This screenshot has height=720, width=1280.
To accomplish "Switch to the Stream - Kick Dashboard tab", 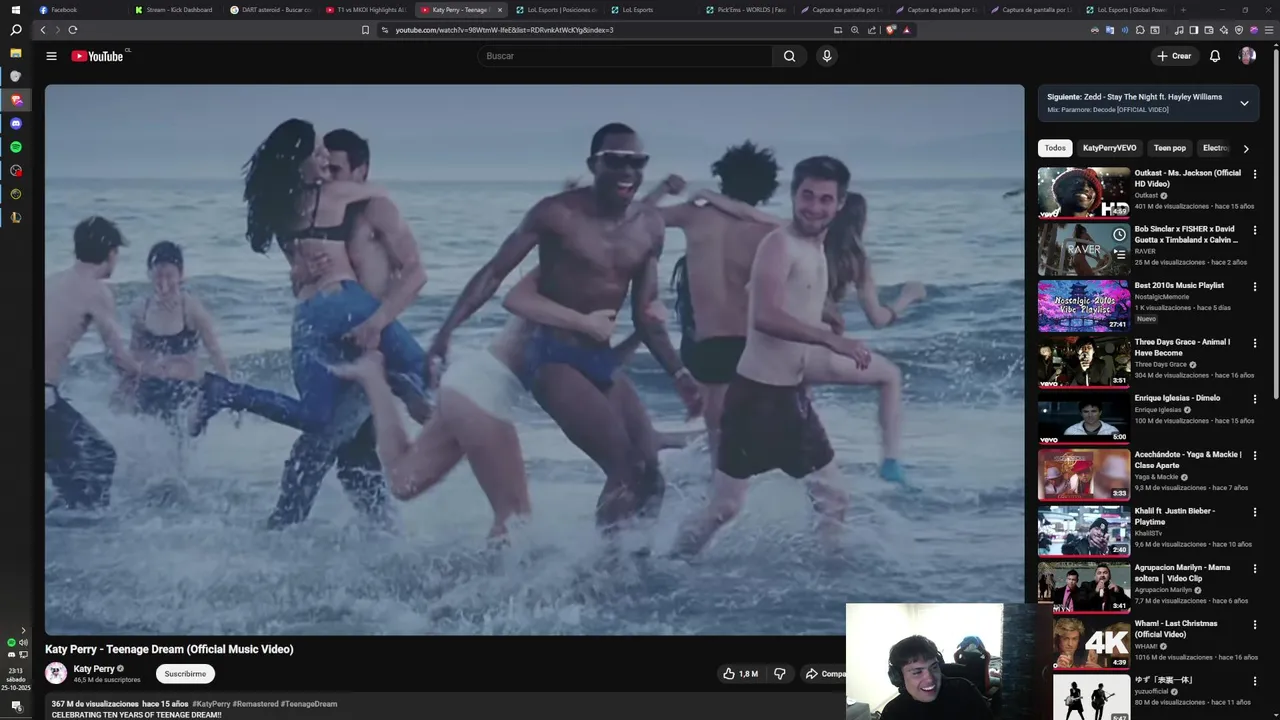I will 173,9.
